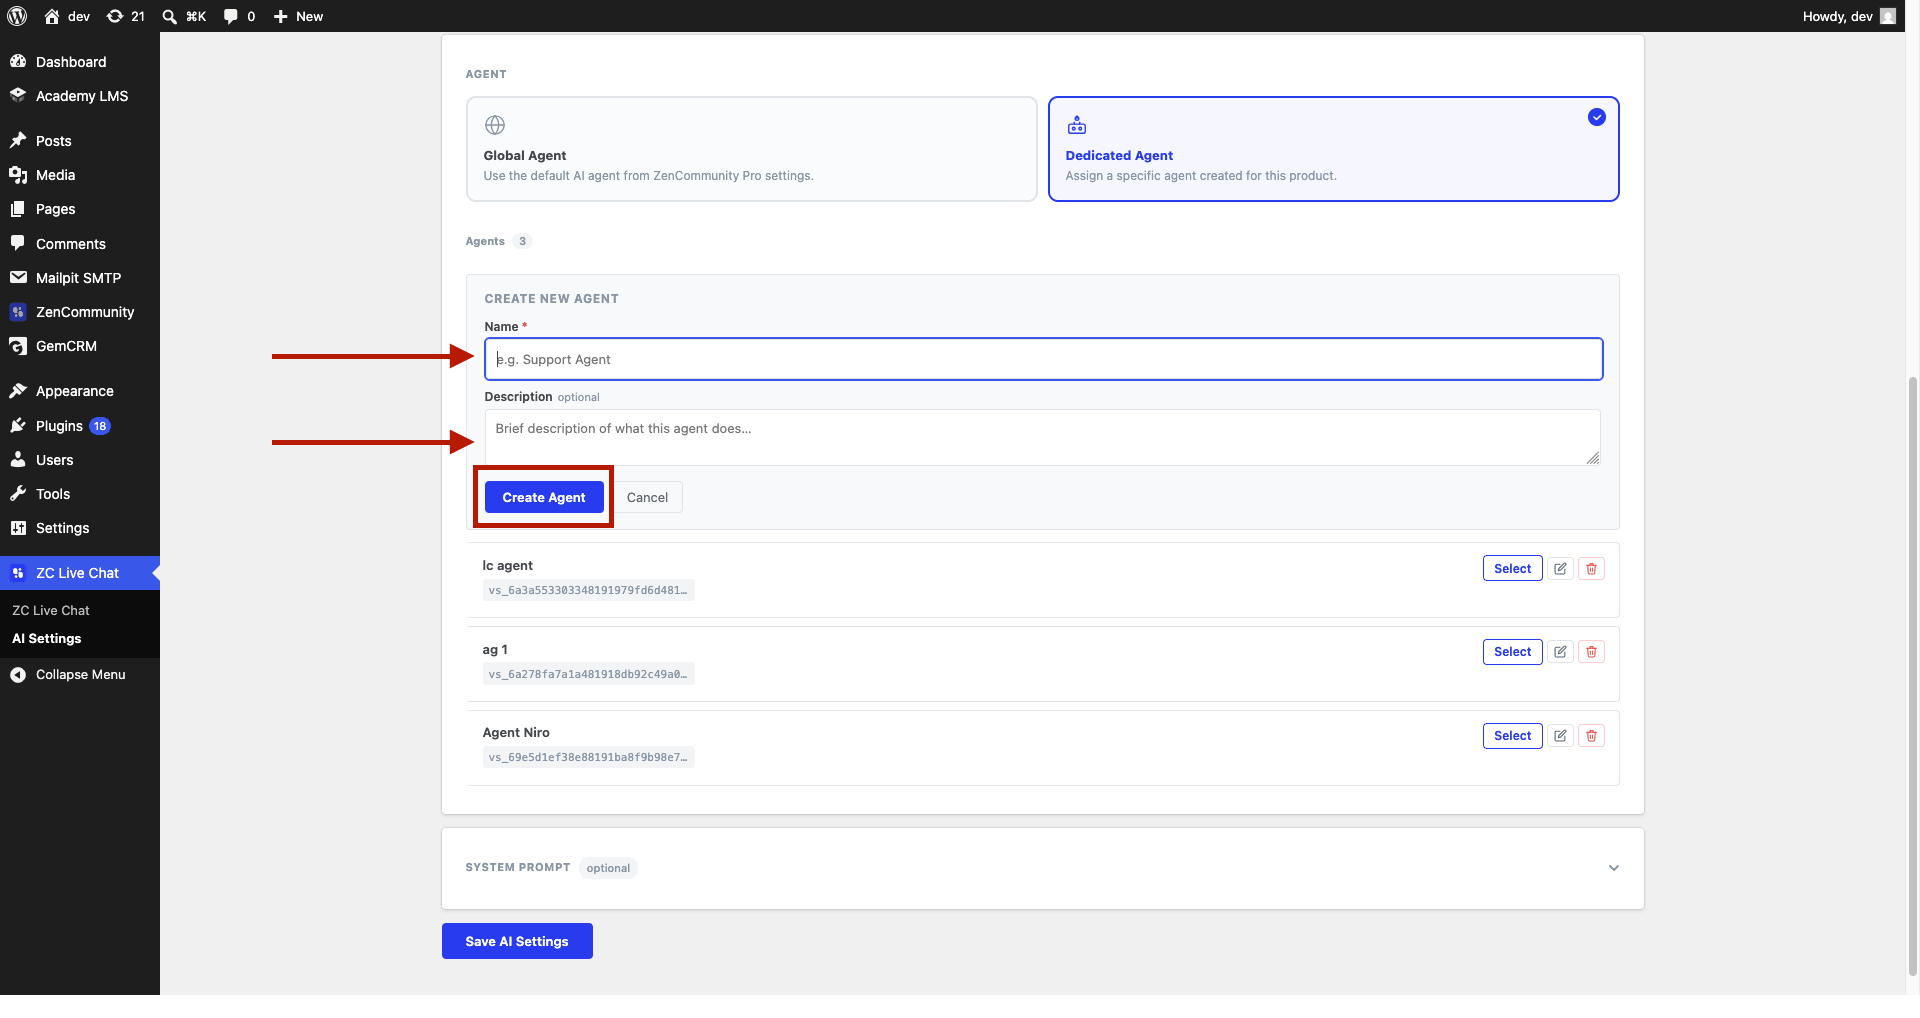
Task: Open the dev site home link
Action: click(67, 16)
